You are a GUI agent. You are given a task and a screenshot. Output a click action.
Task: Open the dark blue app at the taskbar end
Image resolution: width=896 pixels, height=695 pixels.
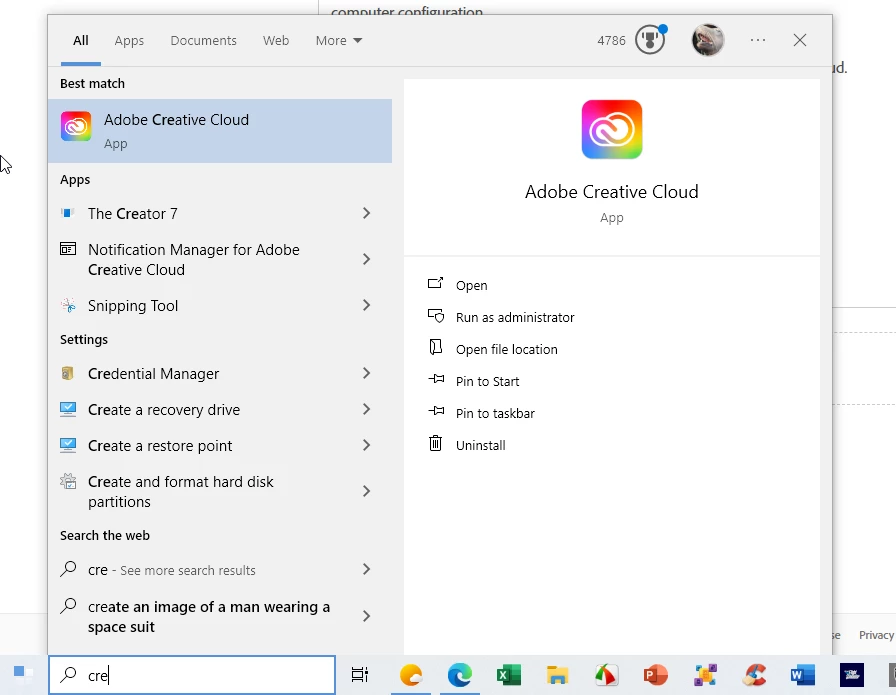tap(851, 675)
